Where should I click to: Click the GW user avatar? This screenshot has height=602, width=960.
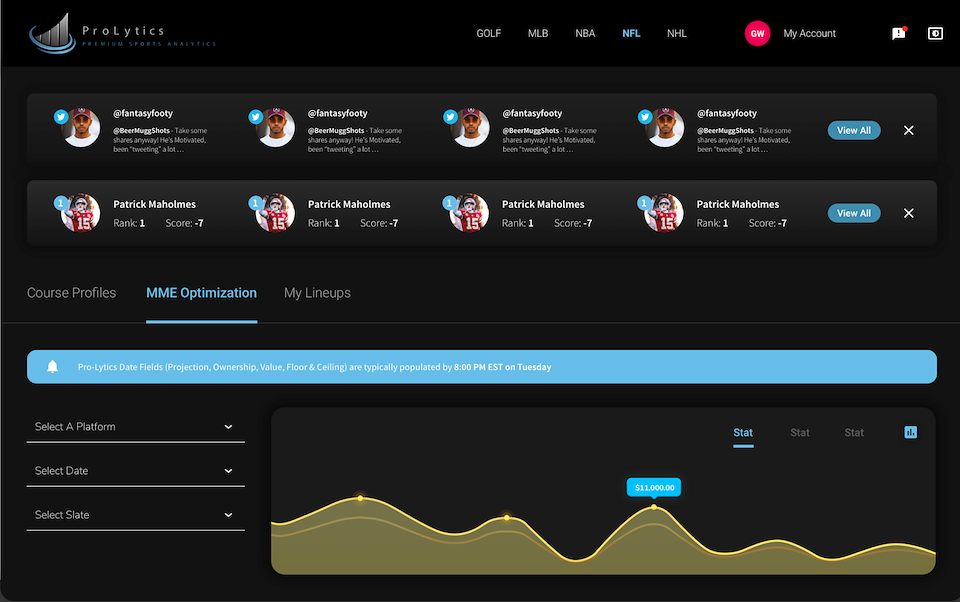757,34
